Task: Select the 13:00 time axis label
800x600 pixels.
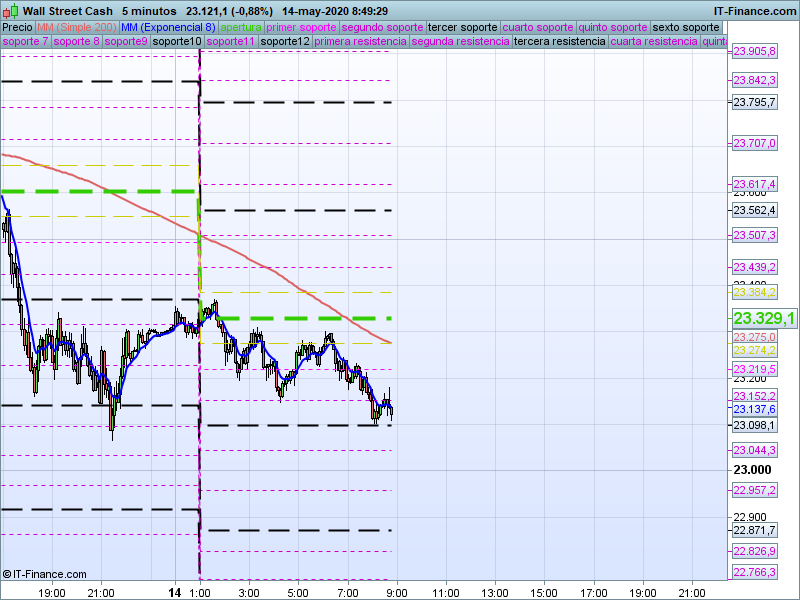Action: click(x=495, y=593)
